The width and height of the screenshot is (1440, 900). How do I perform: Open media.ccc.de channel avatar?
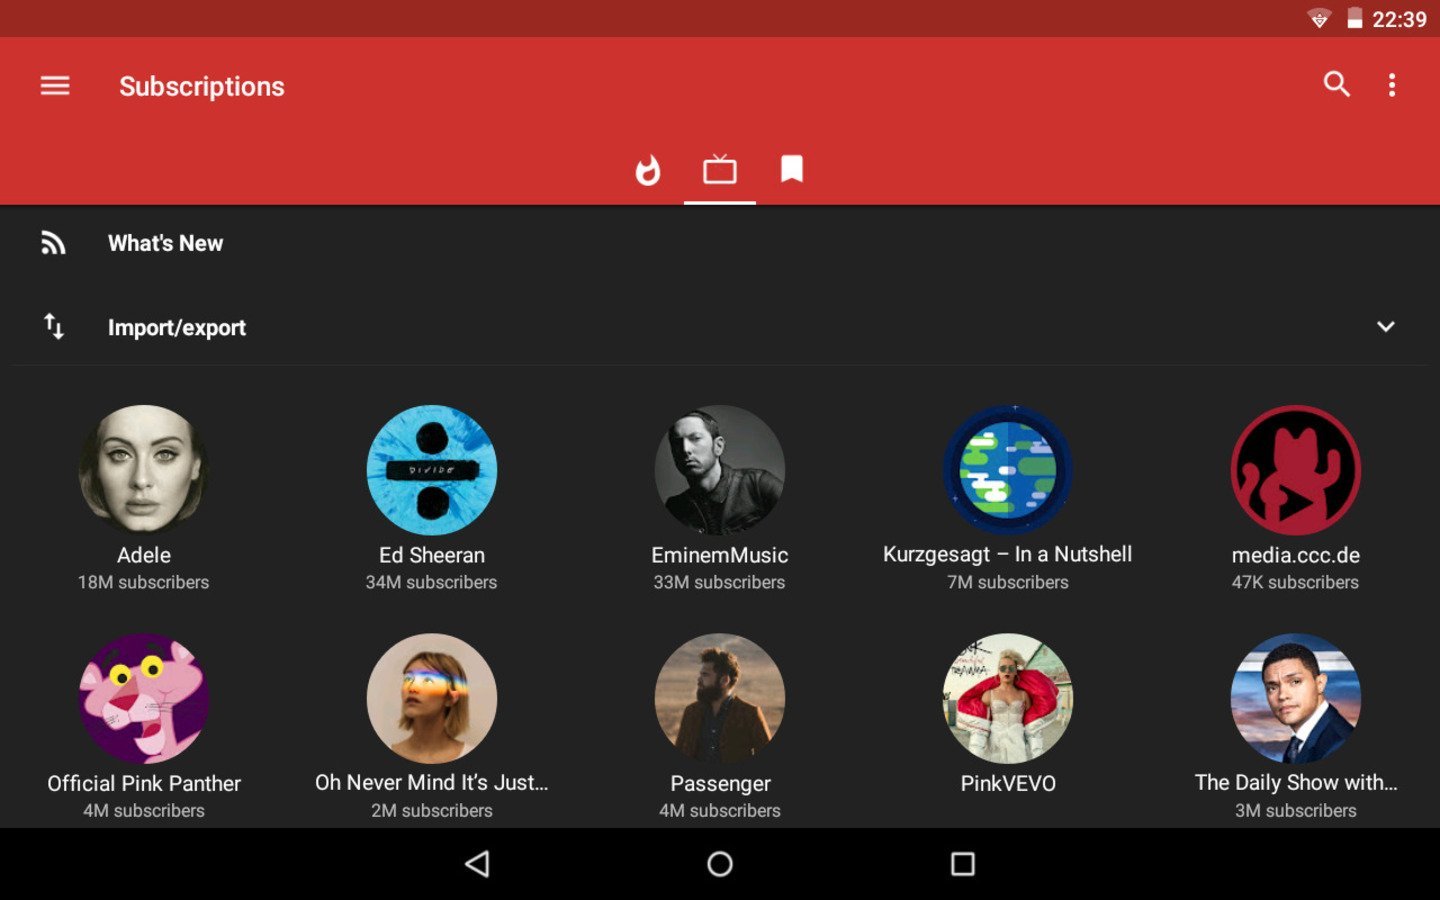coord(1296,469)
